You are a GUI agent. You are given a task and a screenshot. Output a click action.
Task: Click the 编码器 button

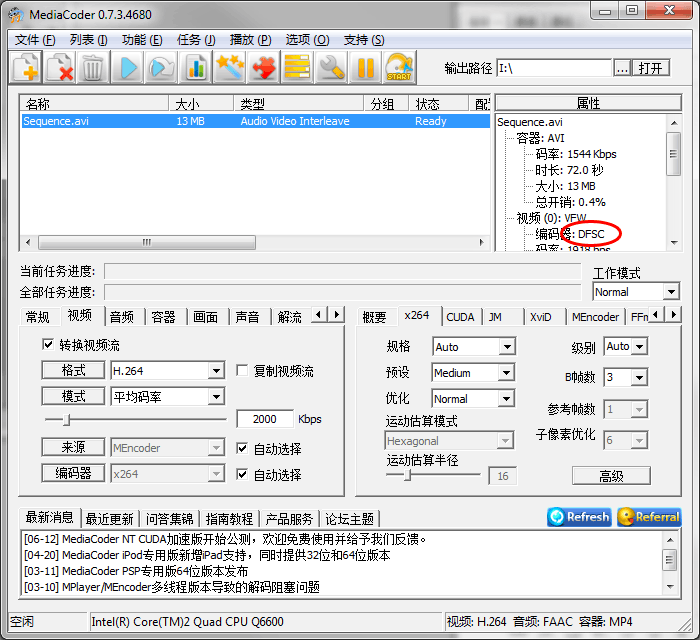[74, 474]
